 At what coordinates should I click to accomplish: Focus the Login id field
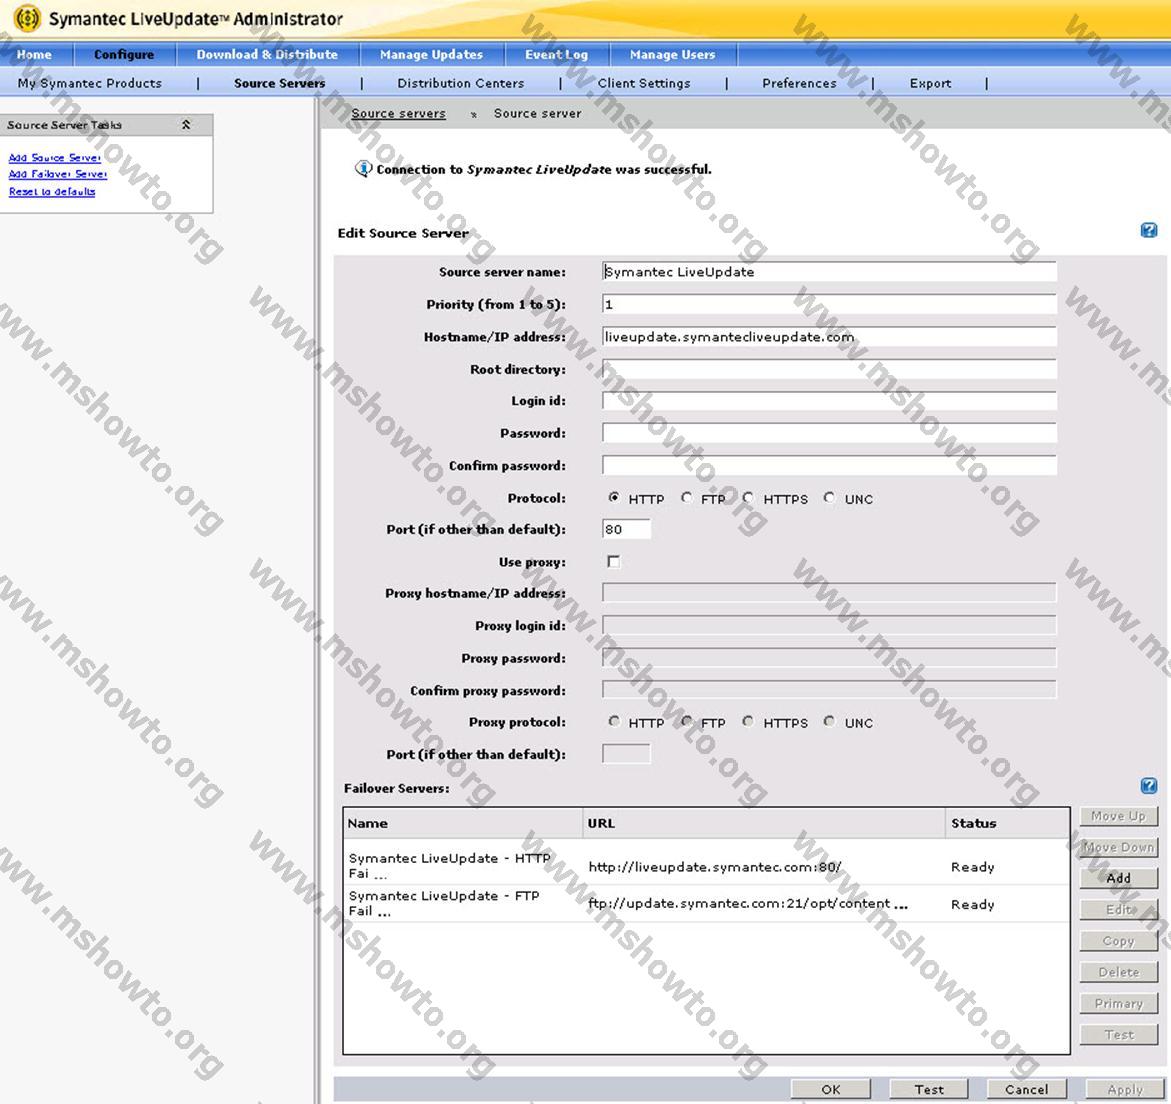(x=829, y=401)
